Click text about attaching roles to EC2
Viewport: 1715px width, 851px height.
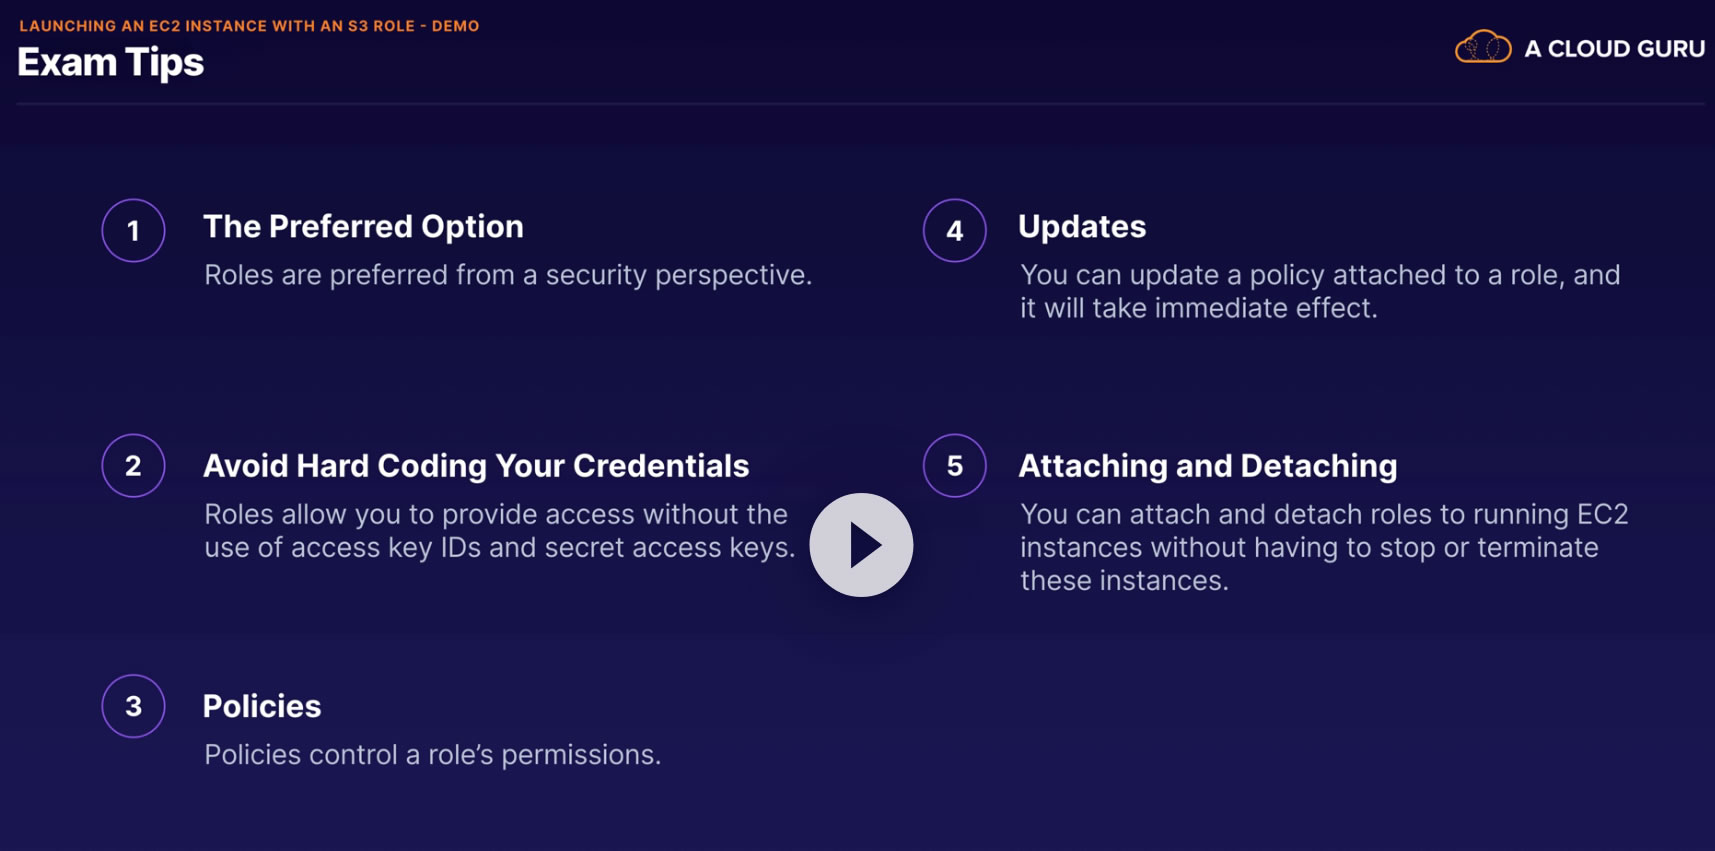(1323, 547)
